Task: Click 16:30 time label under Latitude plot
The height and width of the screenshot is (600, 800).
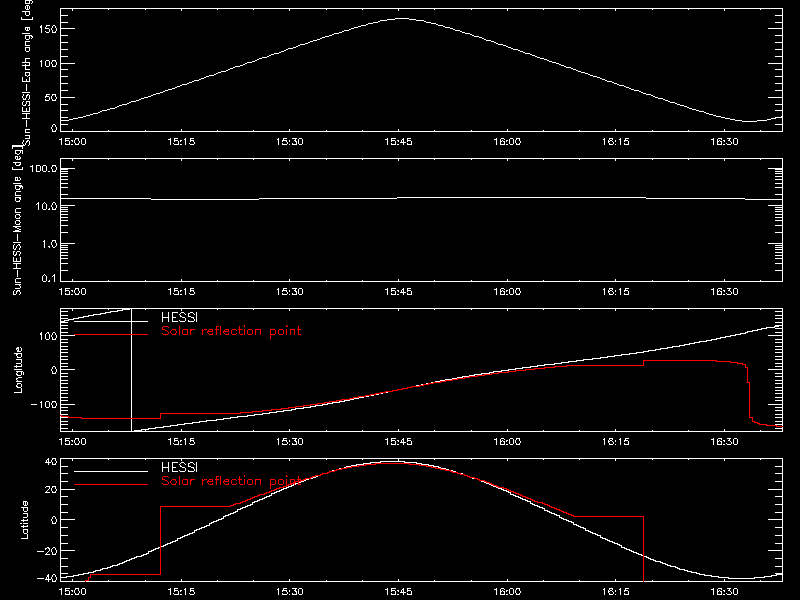Action: coord(724,592)
